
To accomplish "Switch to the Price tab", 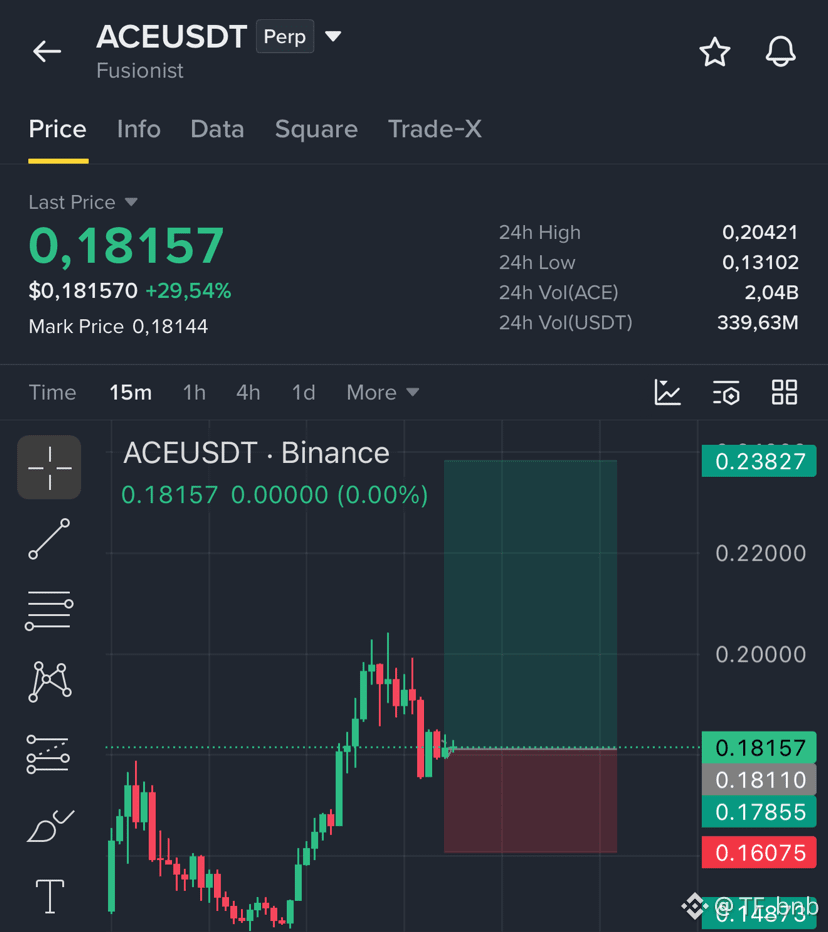I will [58, 129].
